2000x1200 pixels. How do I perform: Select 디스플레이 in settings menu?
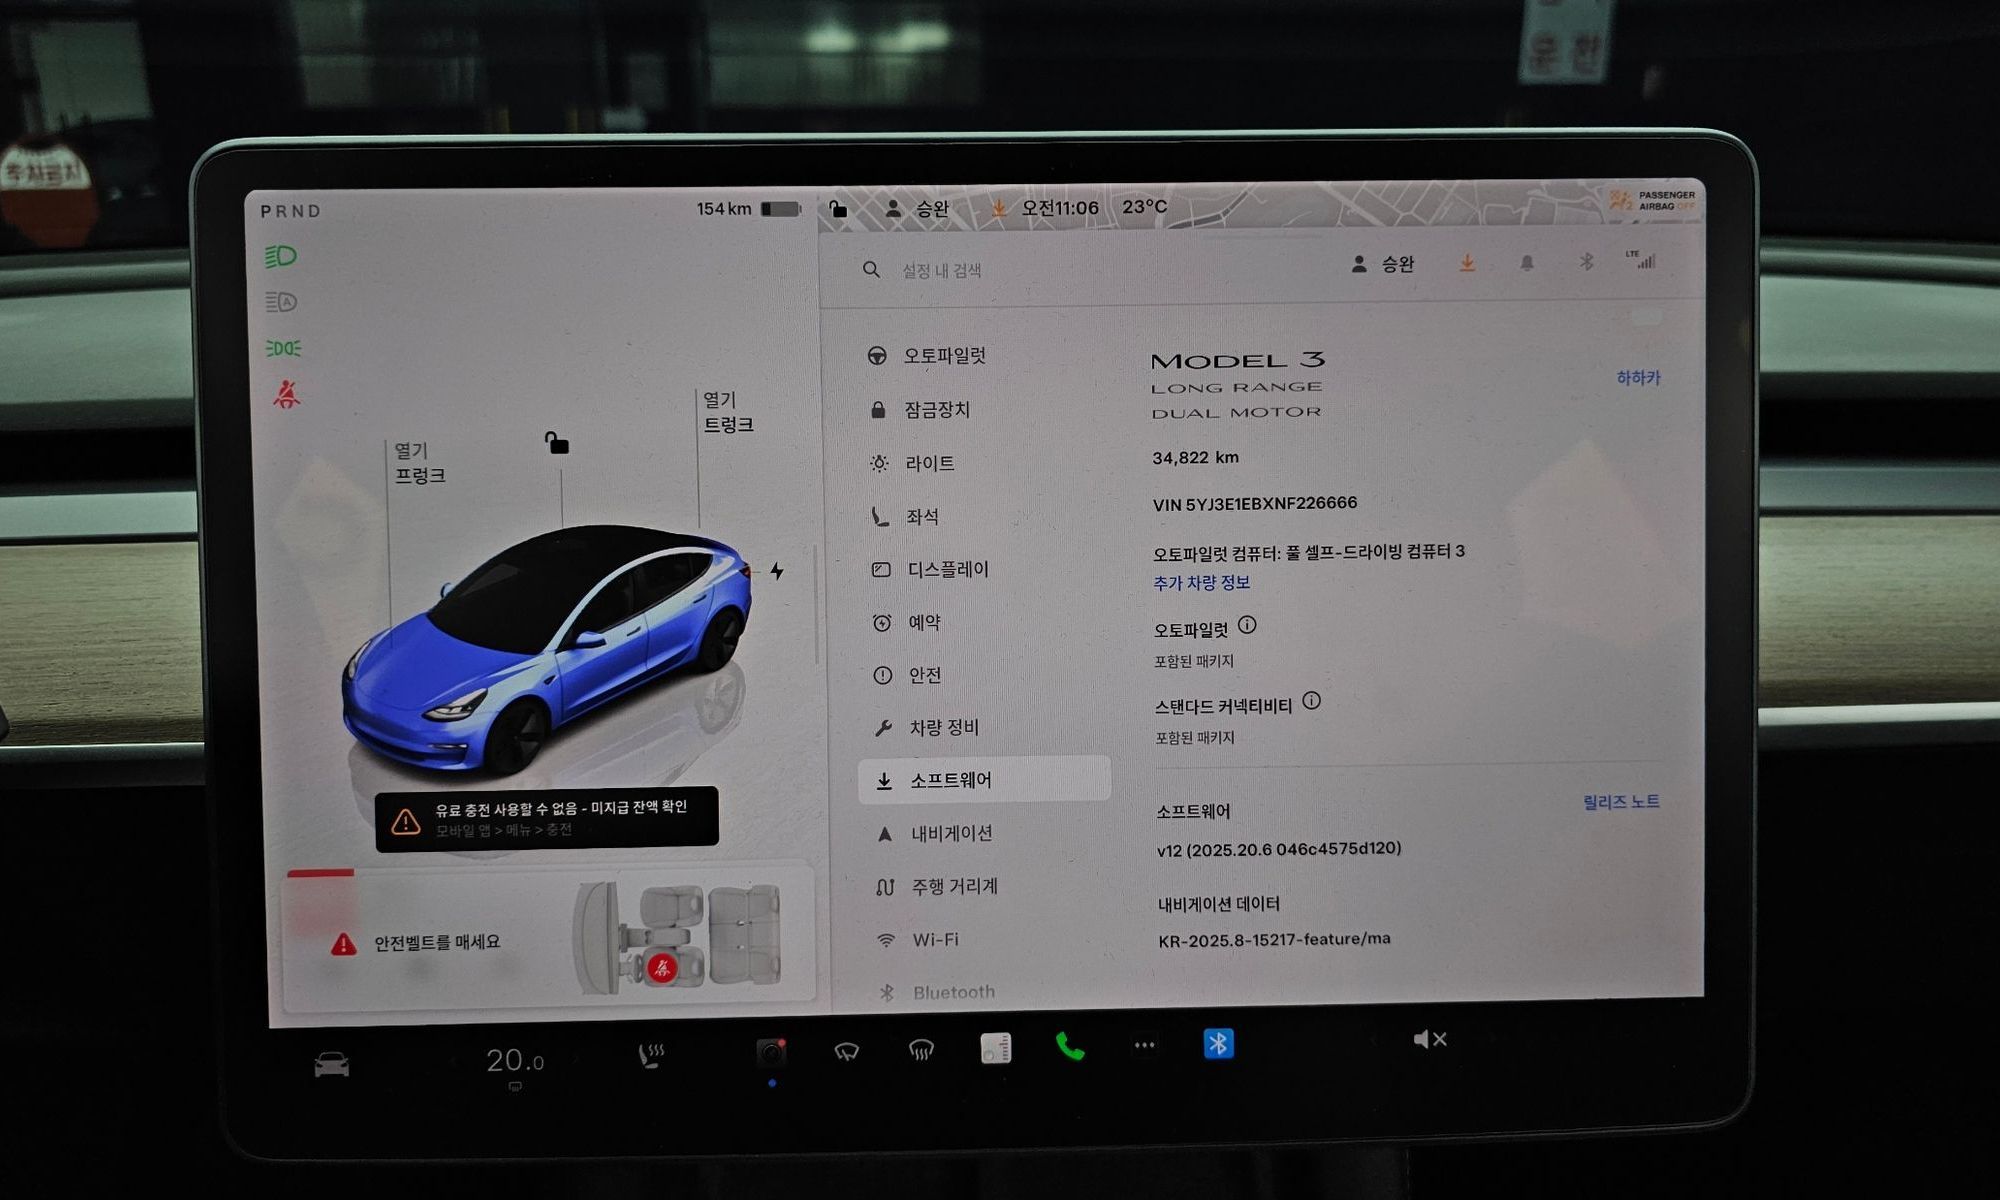(946, 570)
